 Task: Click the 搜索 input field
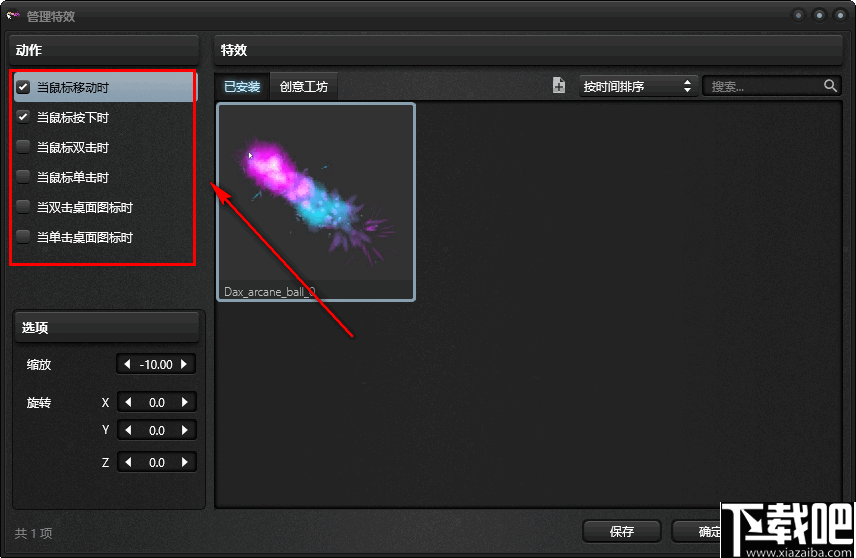[762, 86]
